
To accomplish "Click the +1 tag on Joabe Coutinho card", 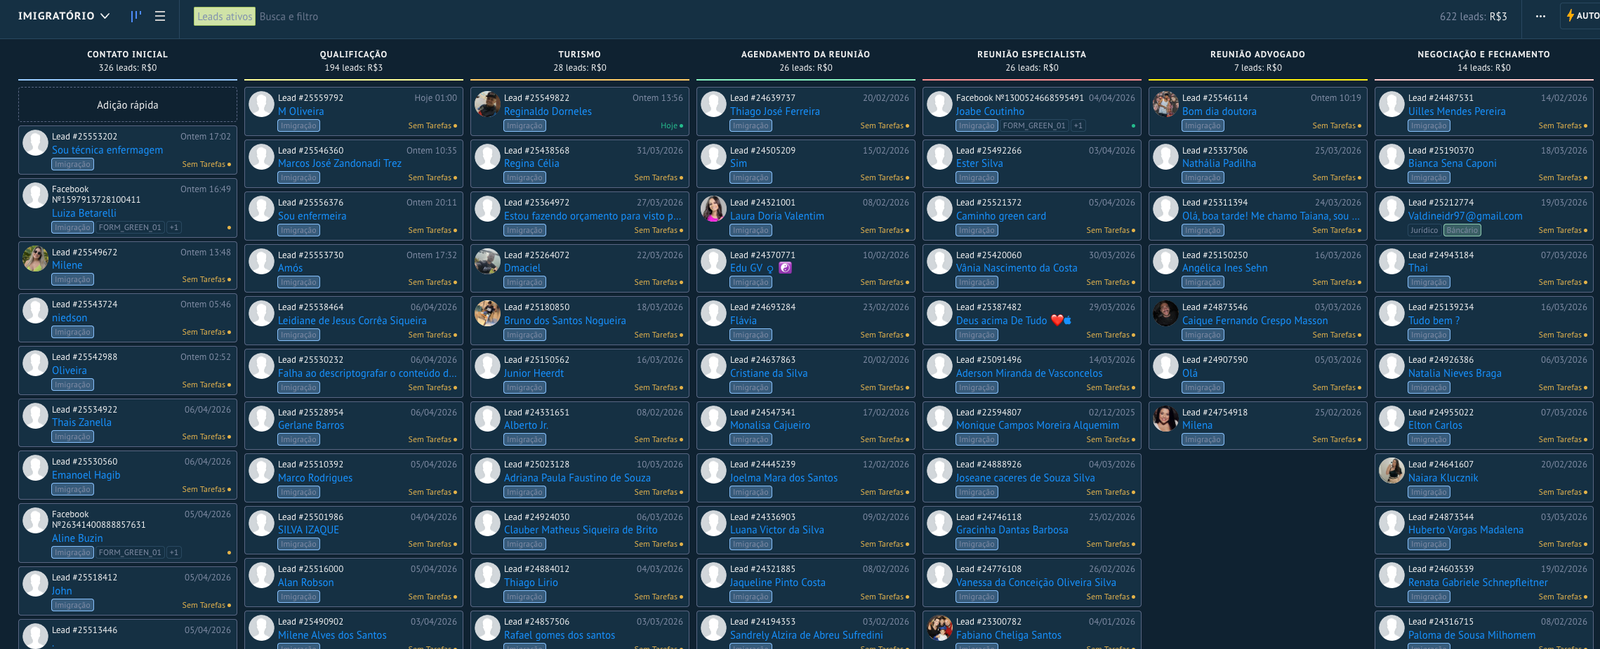I will coord(1078,126).
